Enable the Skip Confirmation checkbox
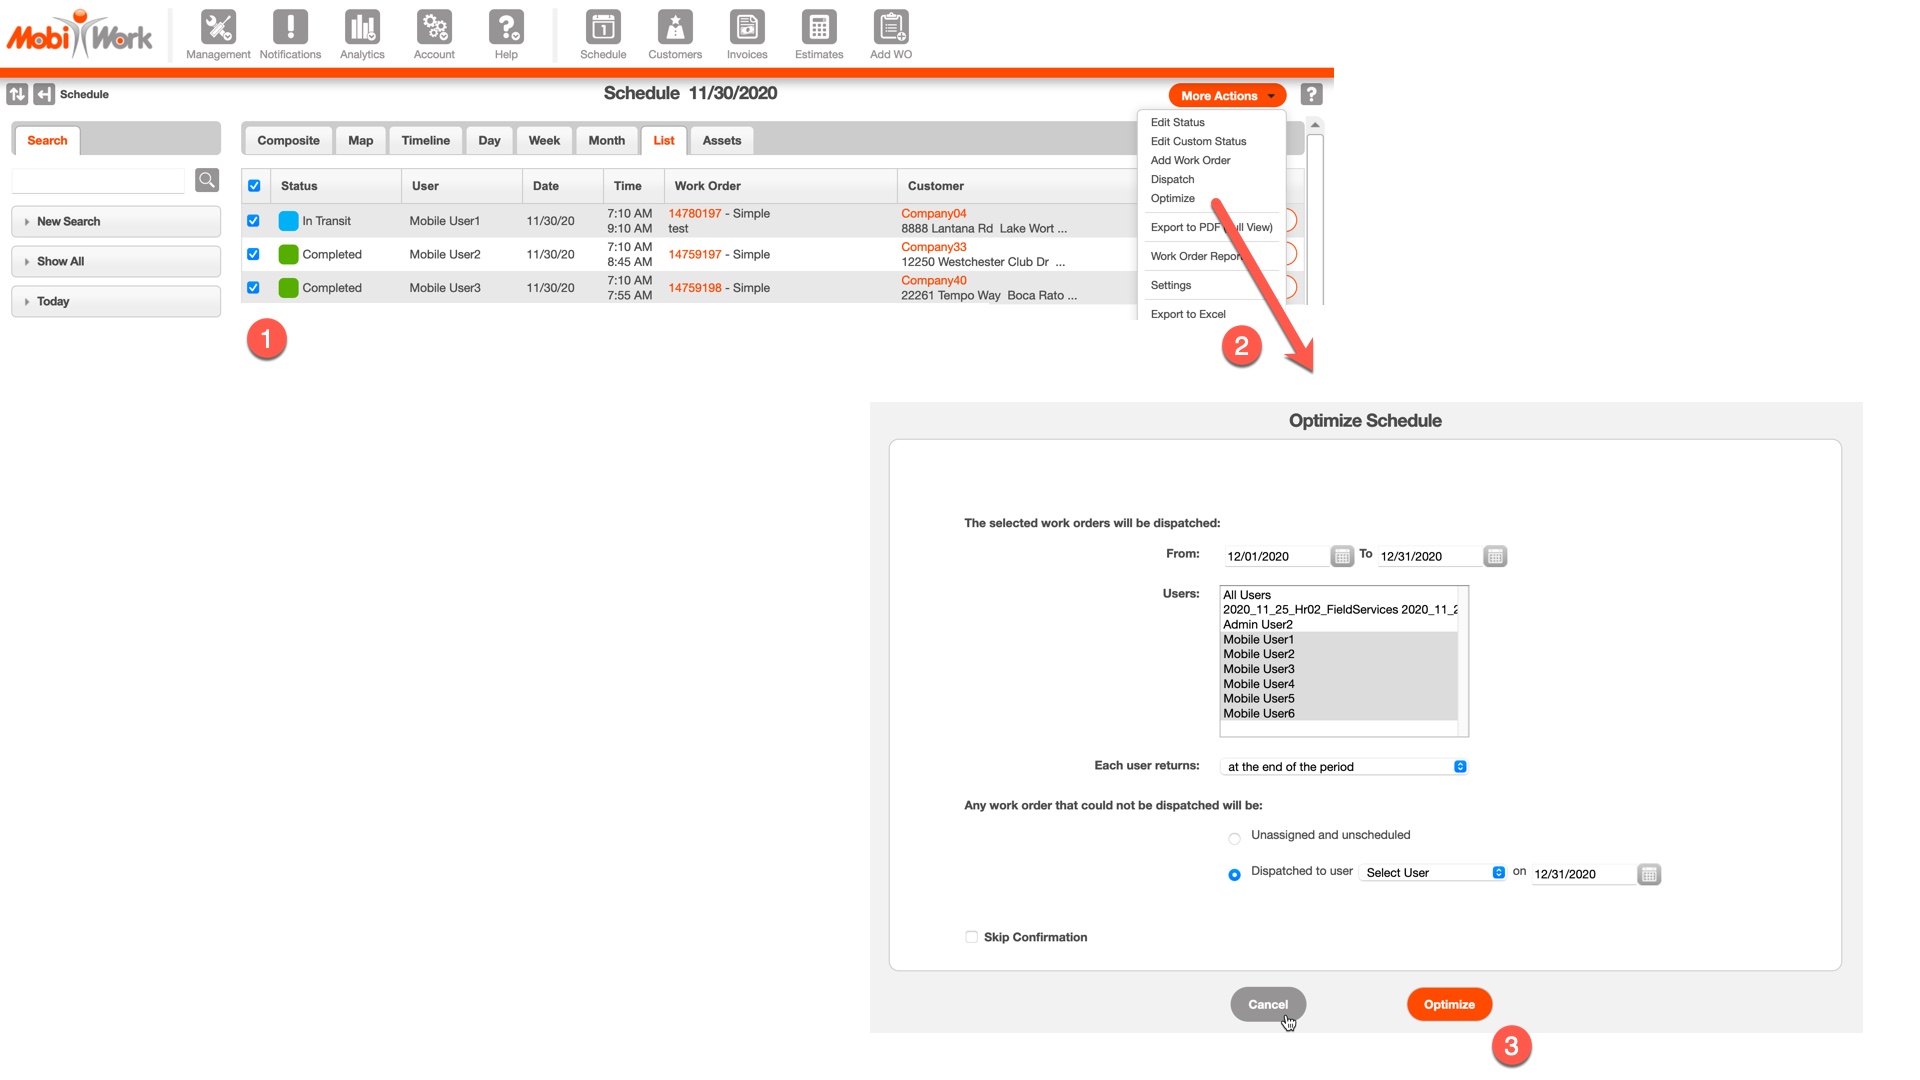Image resolution: width=1920 pixels, height=1080 pixels. 971,937
